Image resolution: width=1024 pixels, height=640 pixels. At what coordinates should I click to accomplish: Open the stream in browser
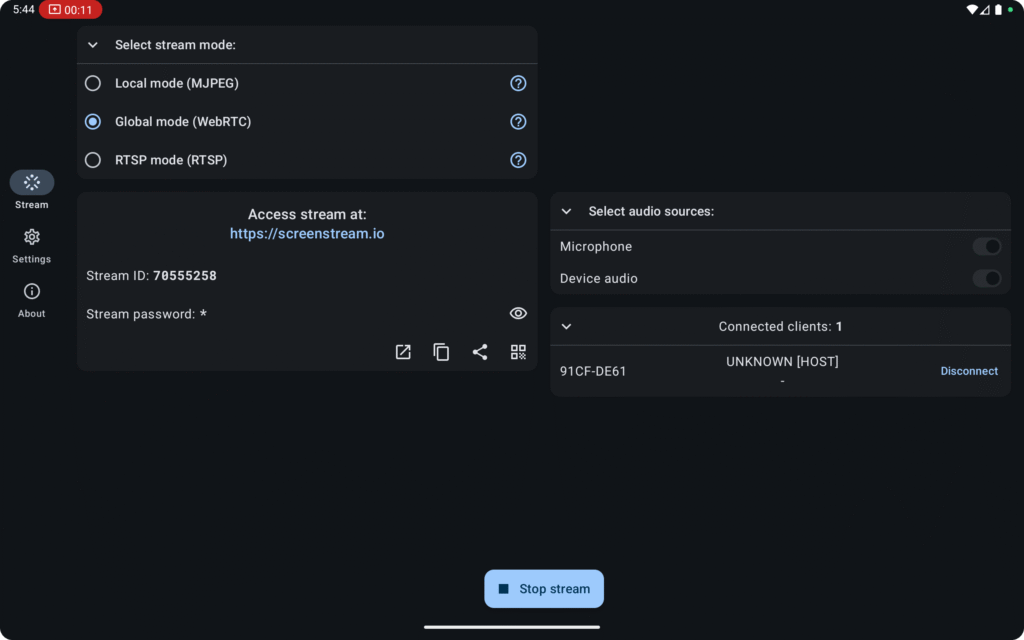click(403, 352)
